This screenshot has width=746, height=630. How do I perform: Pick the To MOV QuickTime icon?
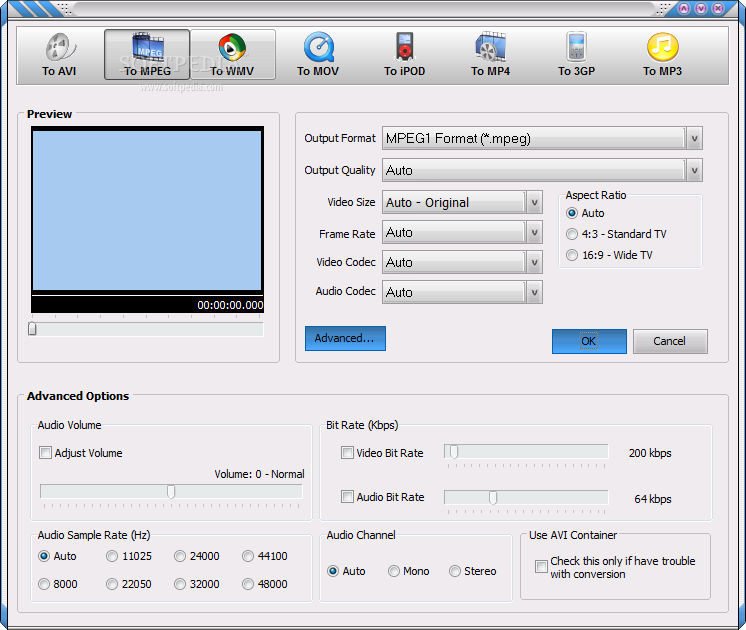[x=319, y=47]
